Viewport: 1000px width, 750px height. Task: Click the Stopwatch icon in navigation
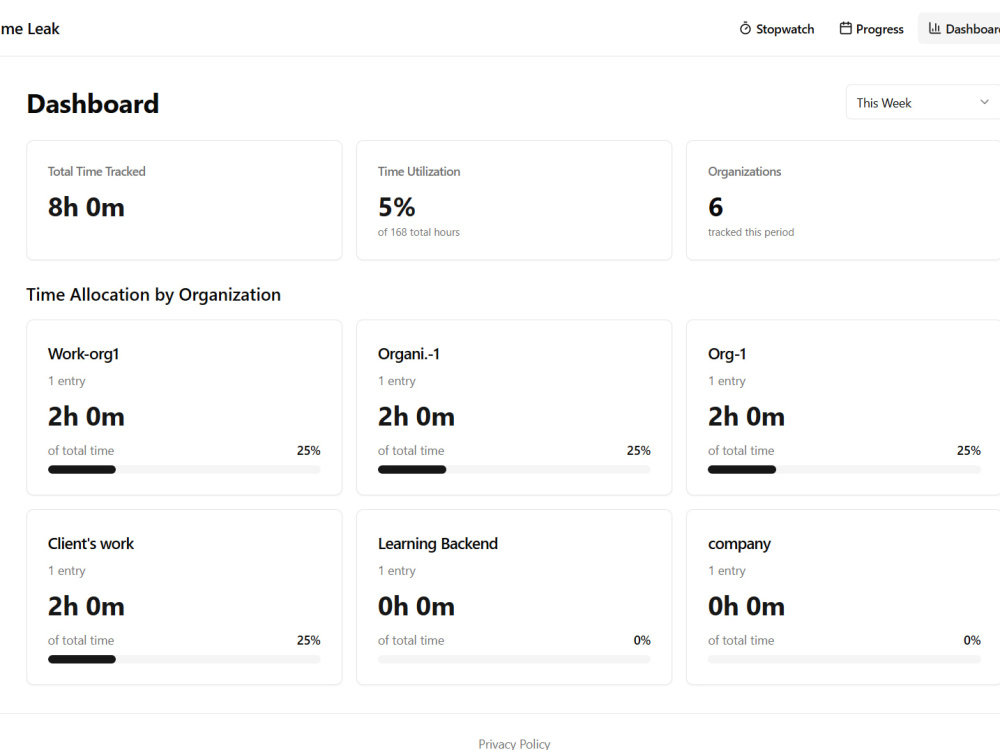pyautogui.click(x=745, y=29)
